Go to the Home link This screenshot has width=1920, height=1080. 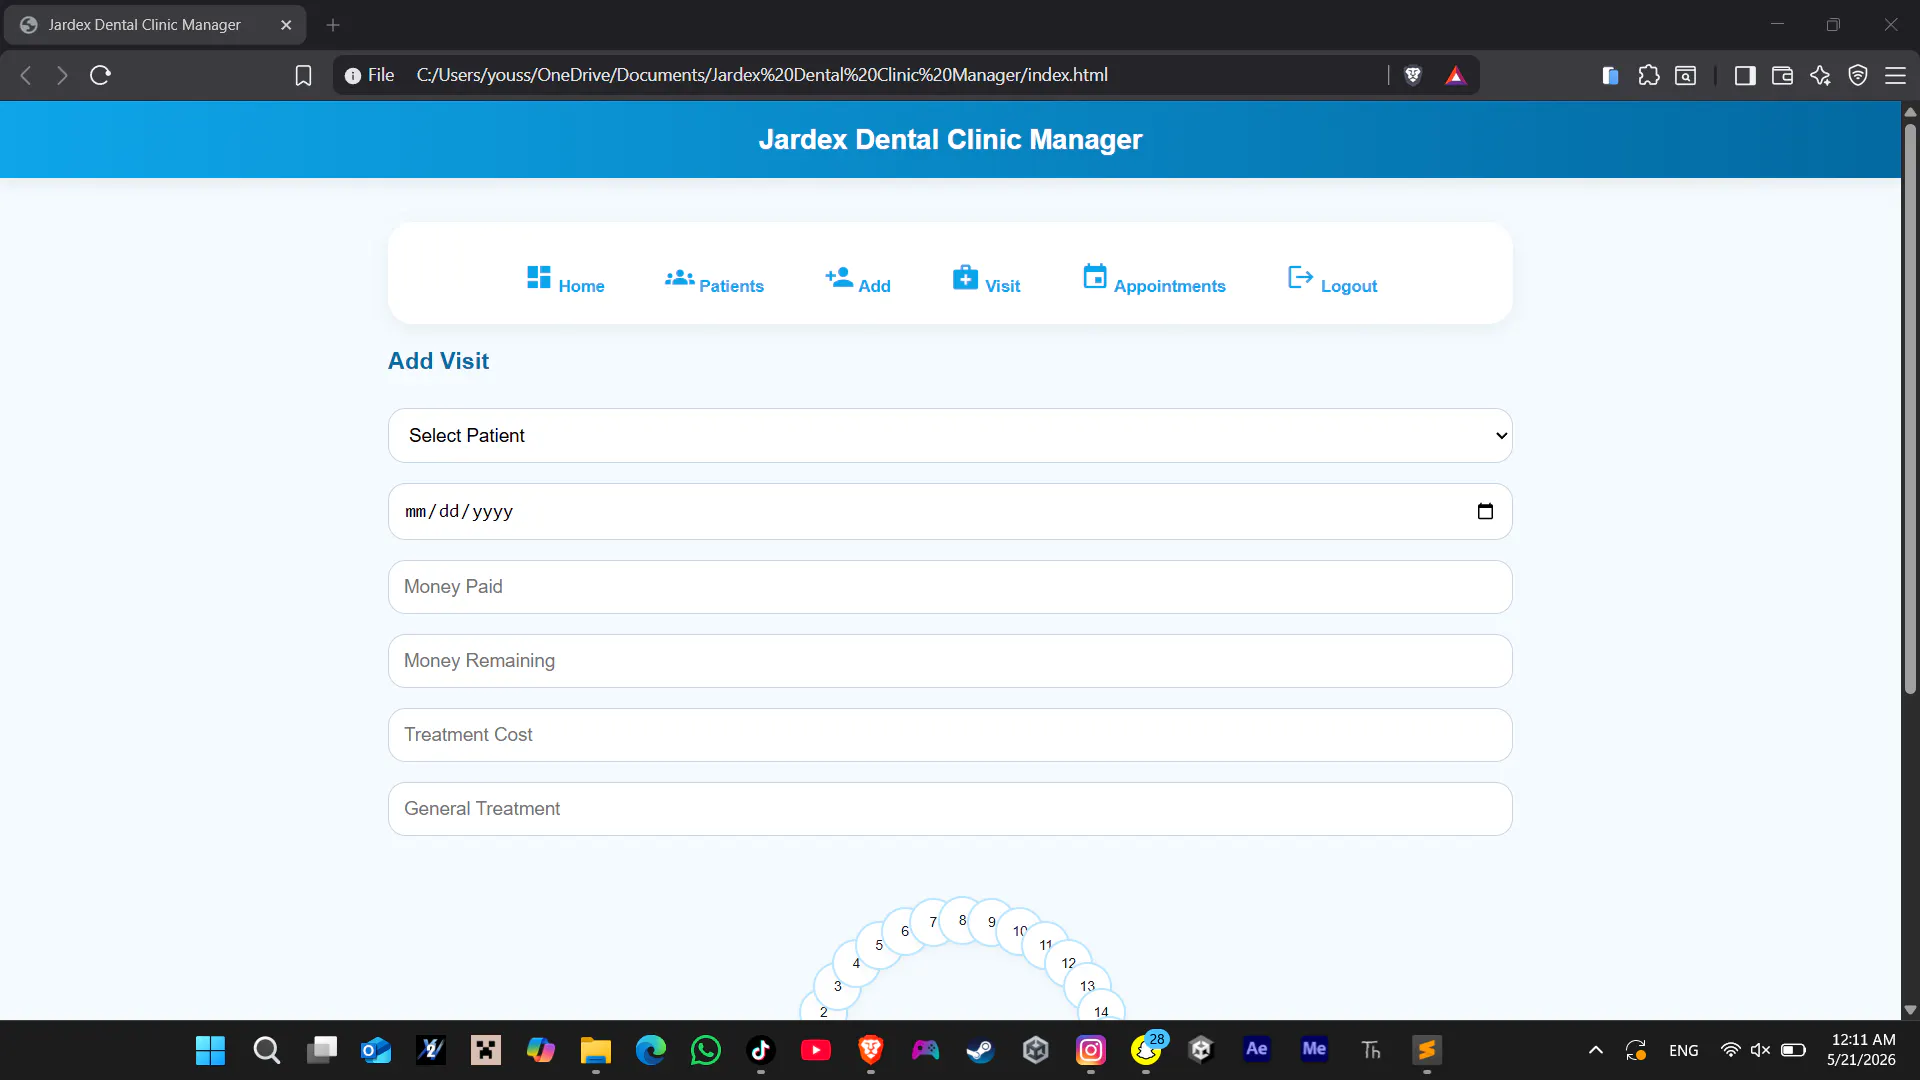(x=581, y=286)
